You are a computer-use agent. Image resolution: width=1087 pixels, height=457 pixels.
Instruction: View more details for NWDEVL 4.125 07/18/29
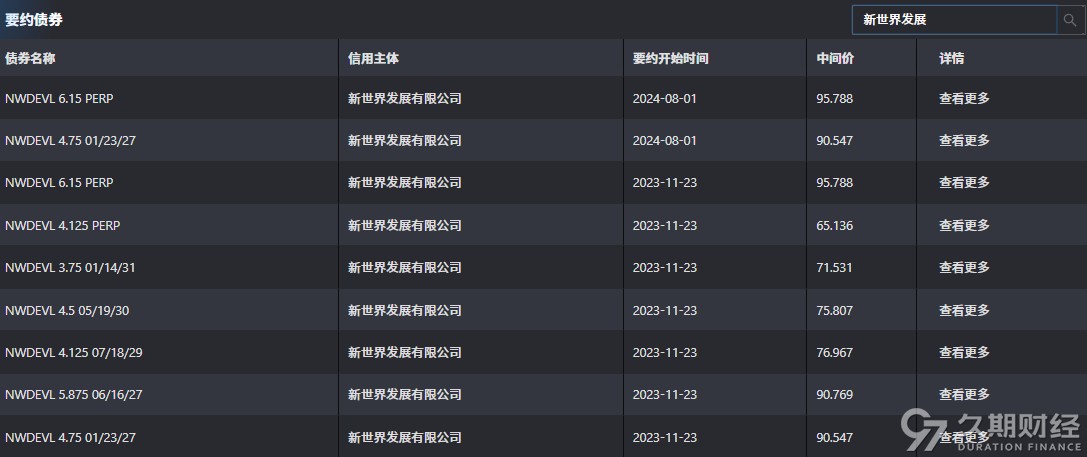[964, 352]
